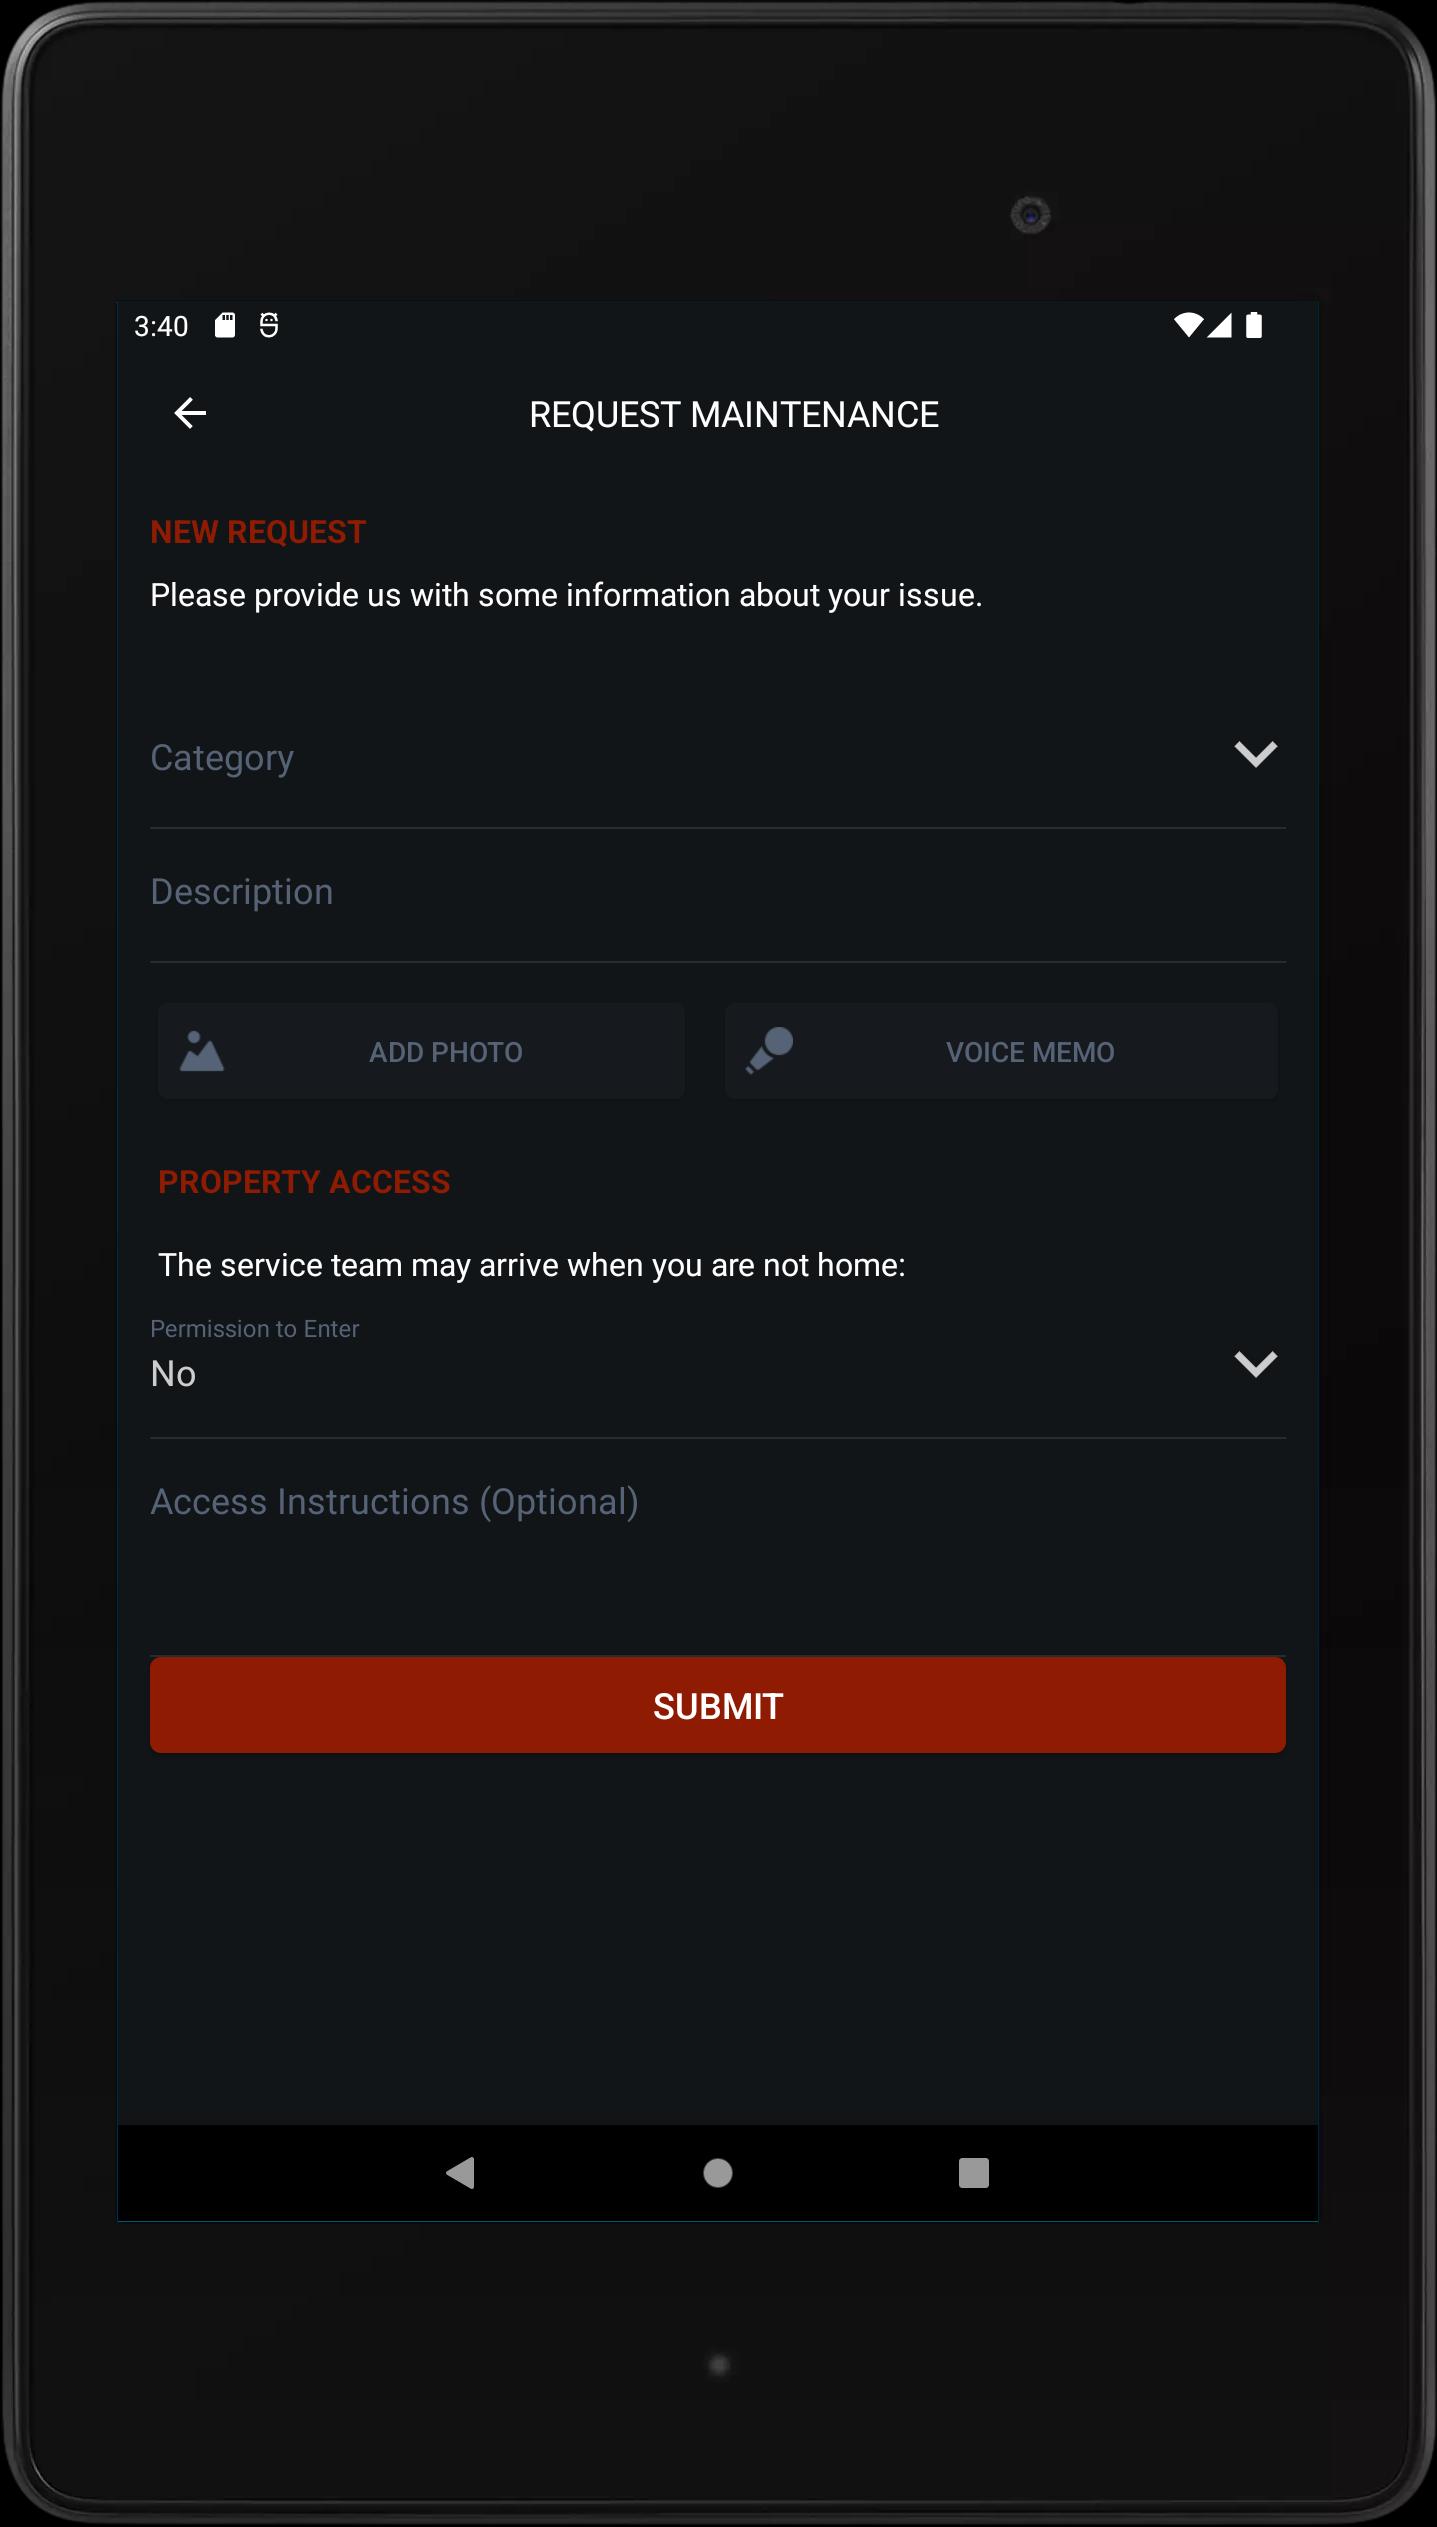This screenshot has width=1437, height=2527.
Task: Tap the REQUEST MAINTENANCE title
Action: [x=734, y=414]
